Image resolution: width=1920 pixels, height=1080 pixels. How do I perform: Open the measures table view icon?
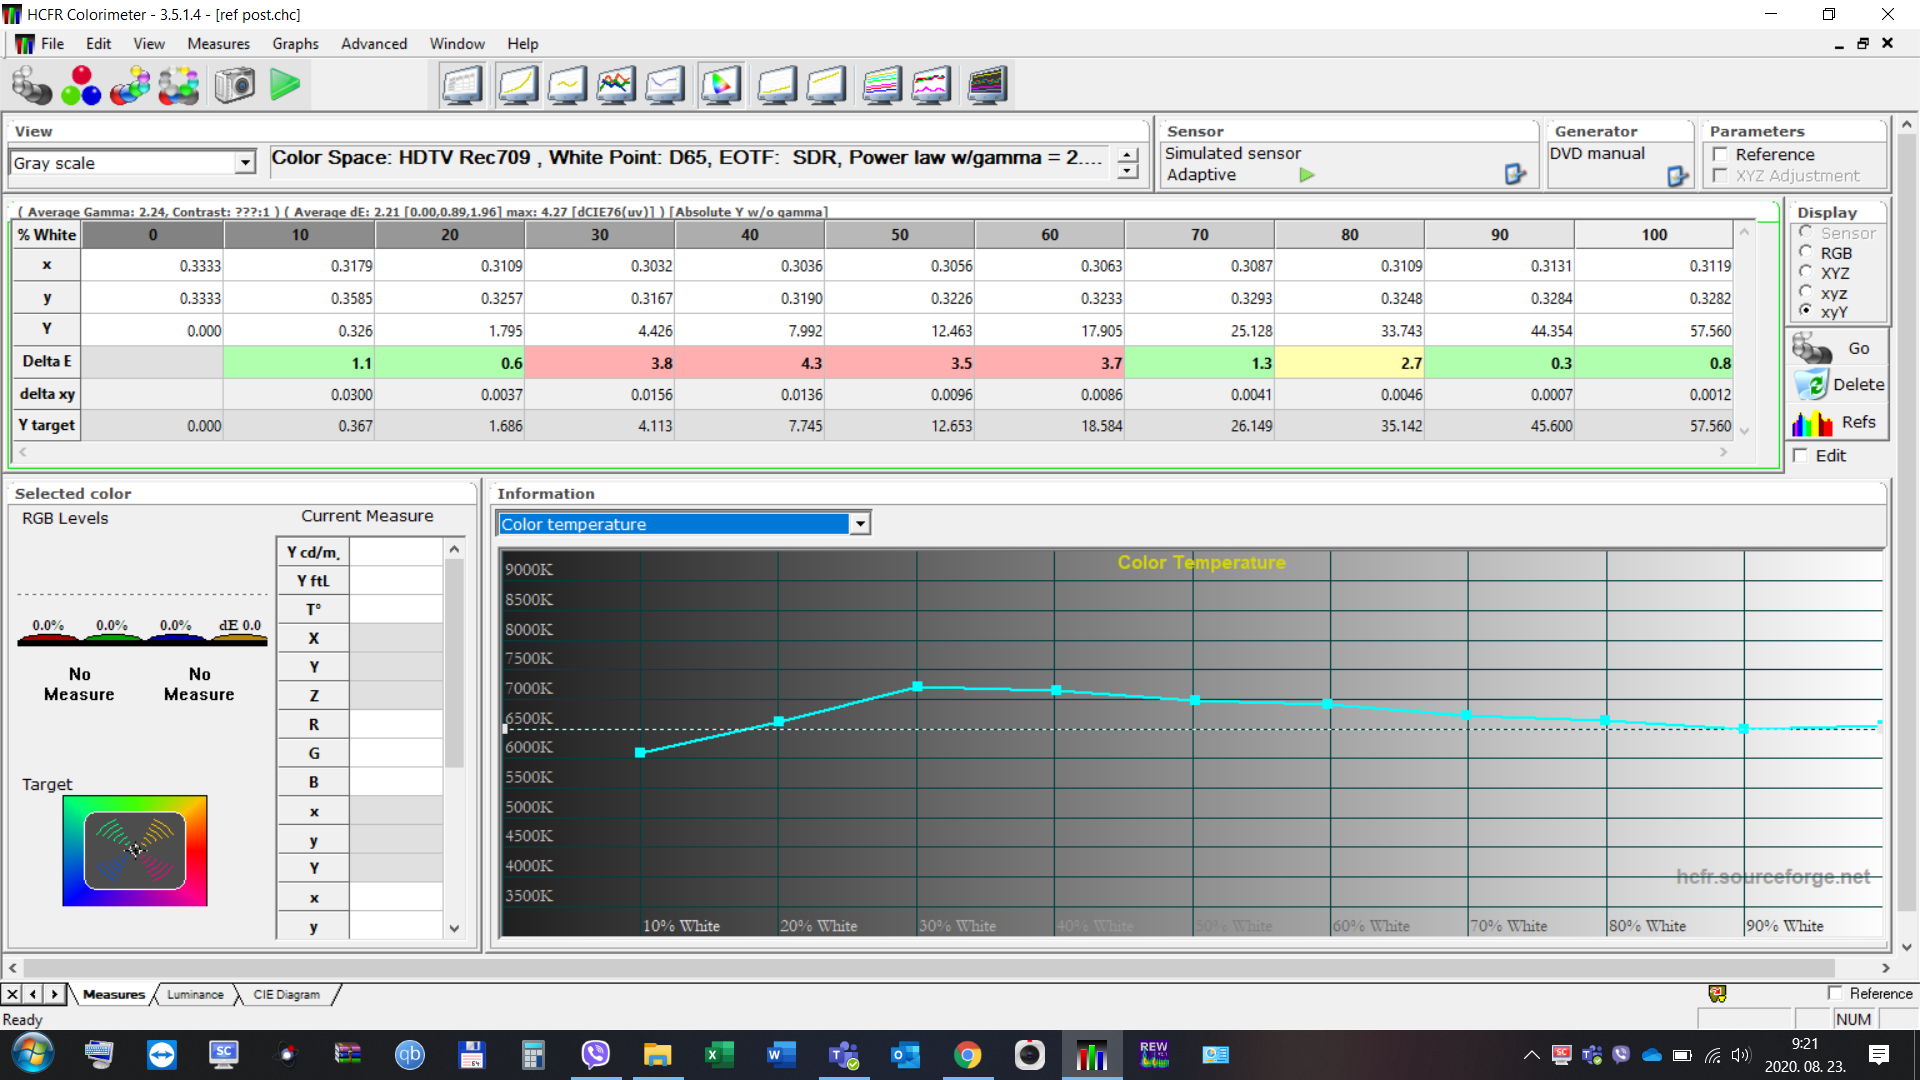(462, 85)
